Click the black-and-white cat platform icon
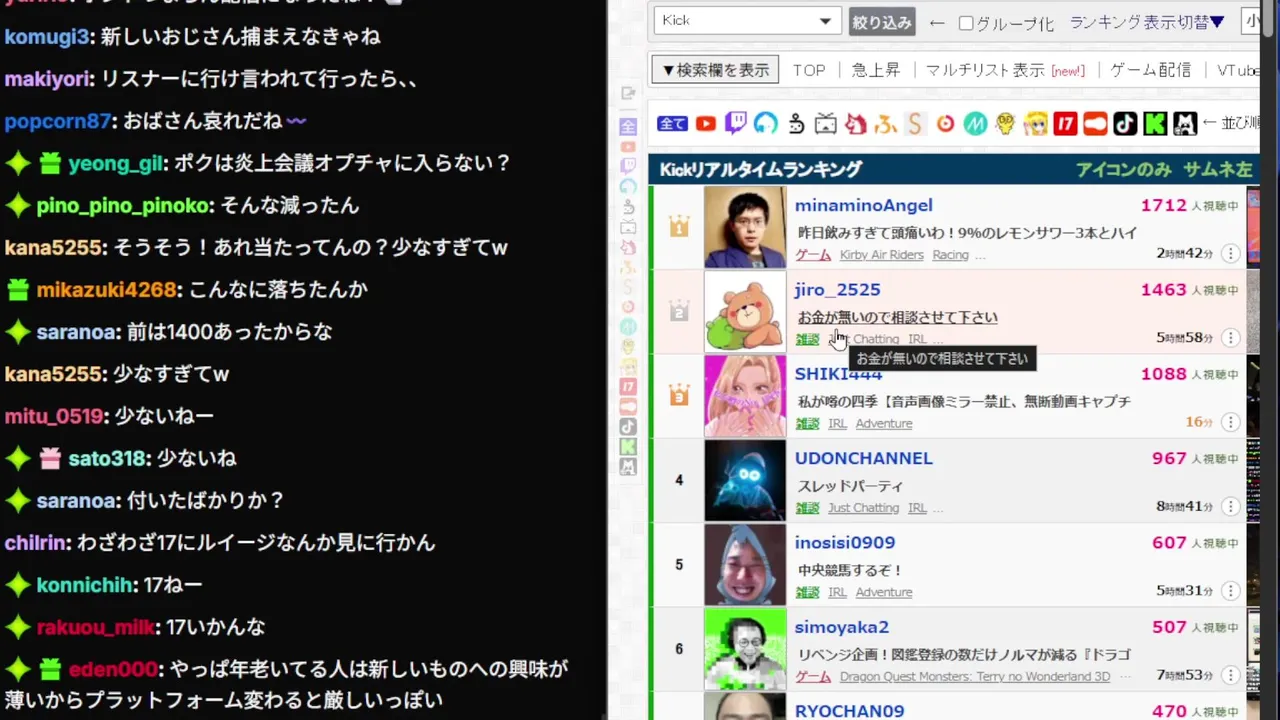Viewport: 1280px width, 720px height. click(1185, 124)
